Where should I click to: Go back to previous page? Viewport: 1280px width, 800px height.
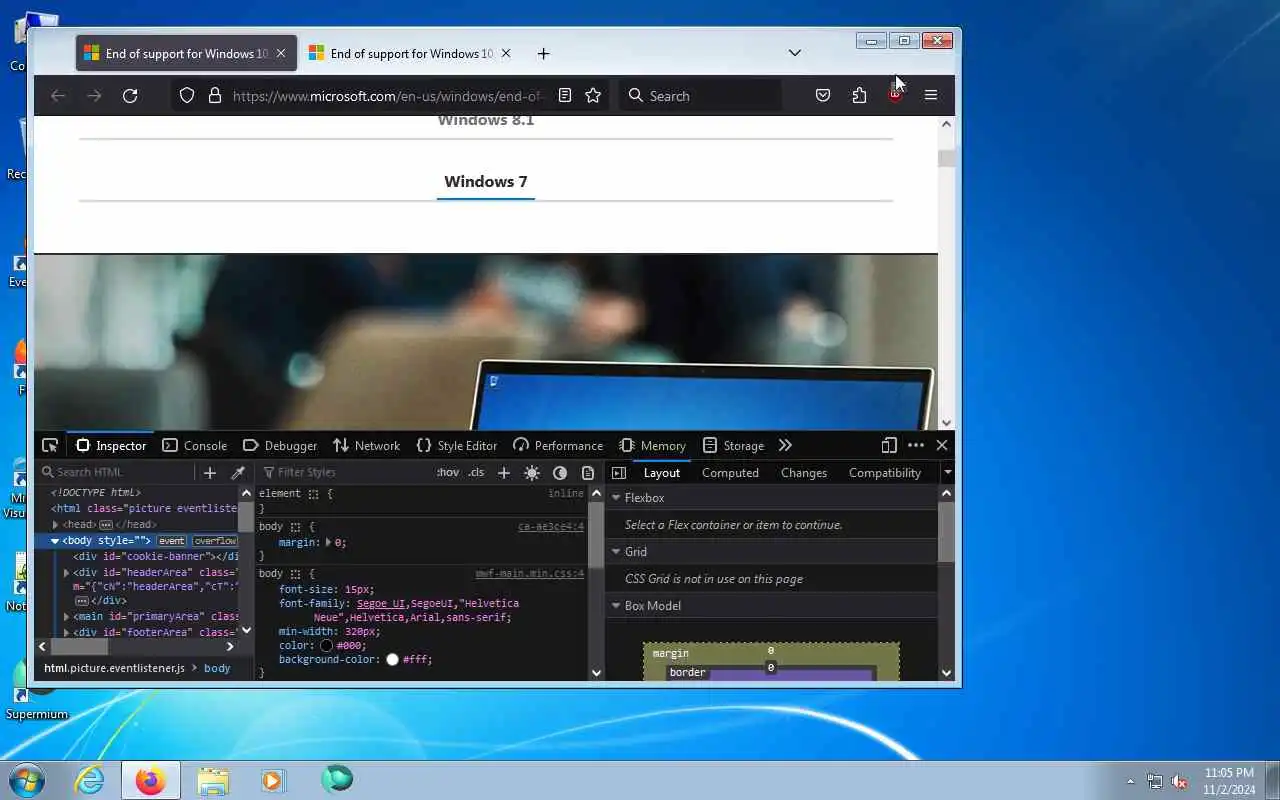tap(58, 95)
